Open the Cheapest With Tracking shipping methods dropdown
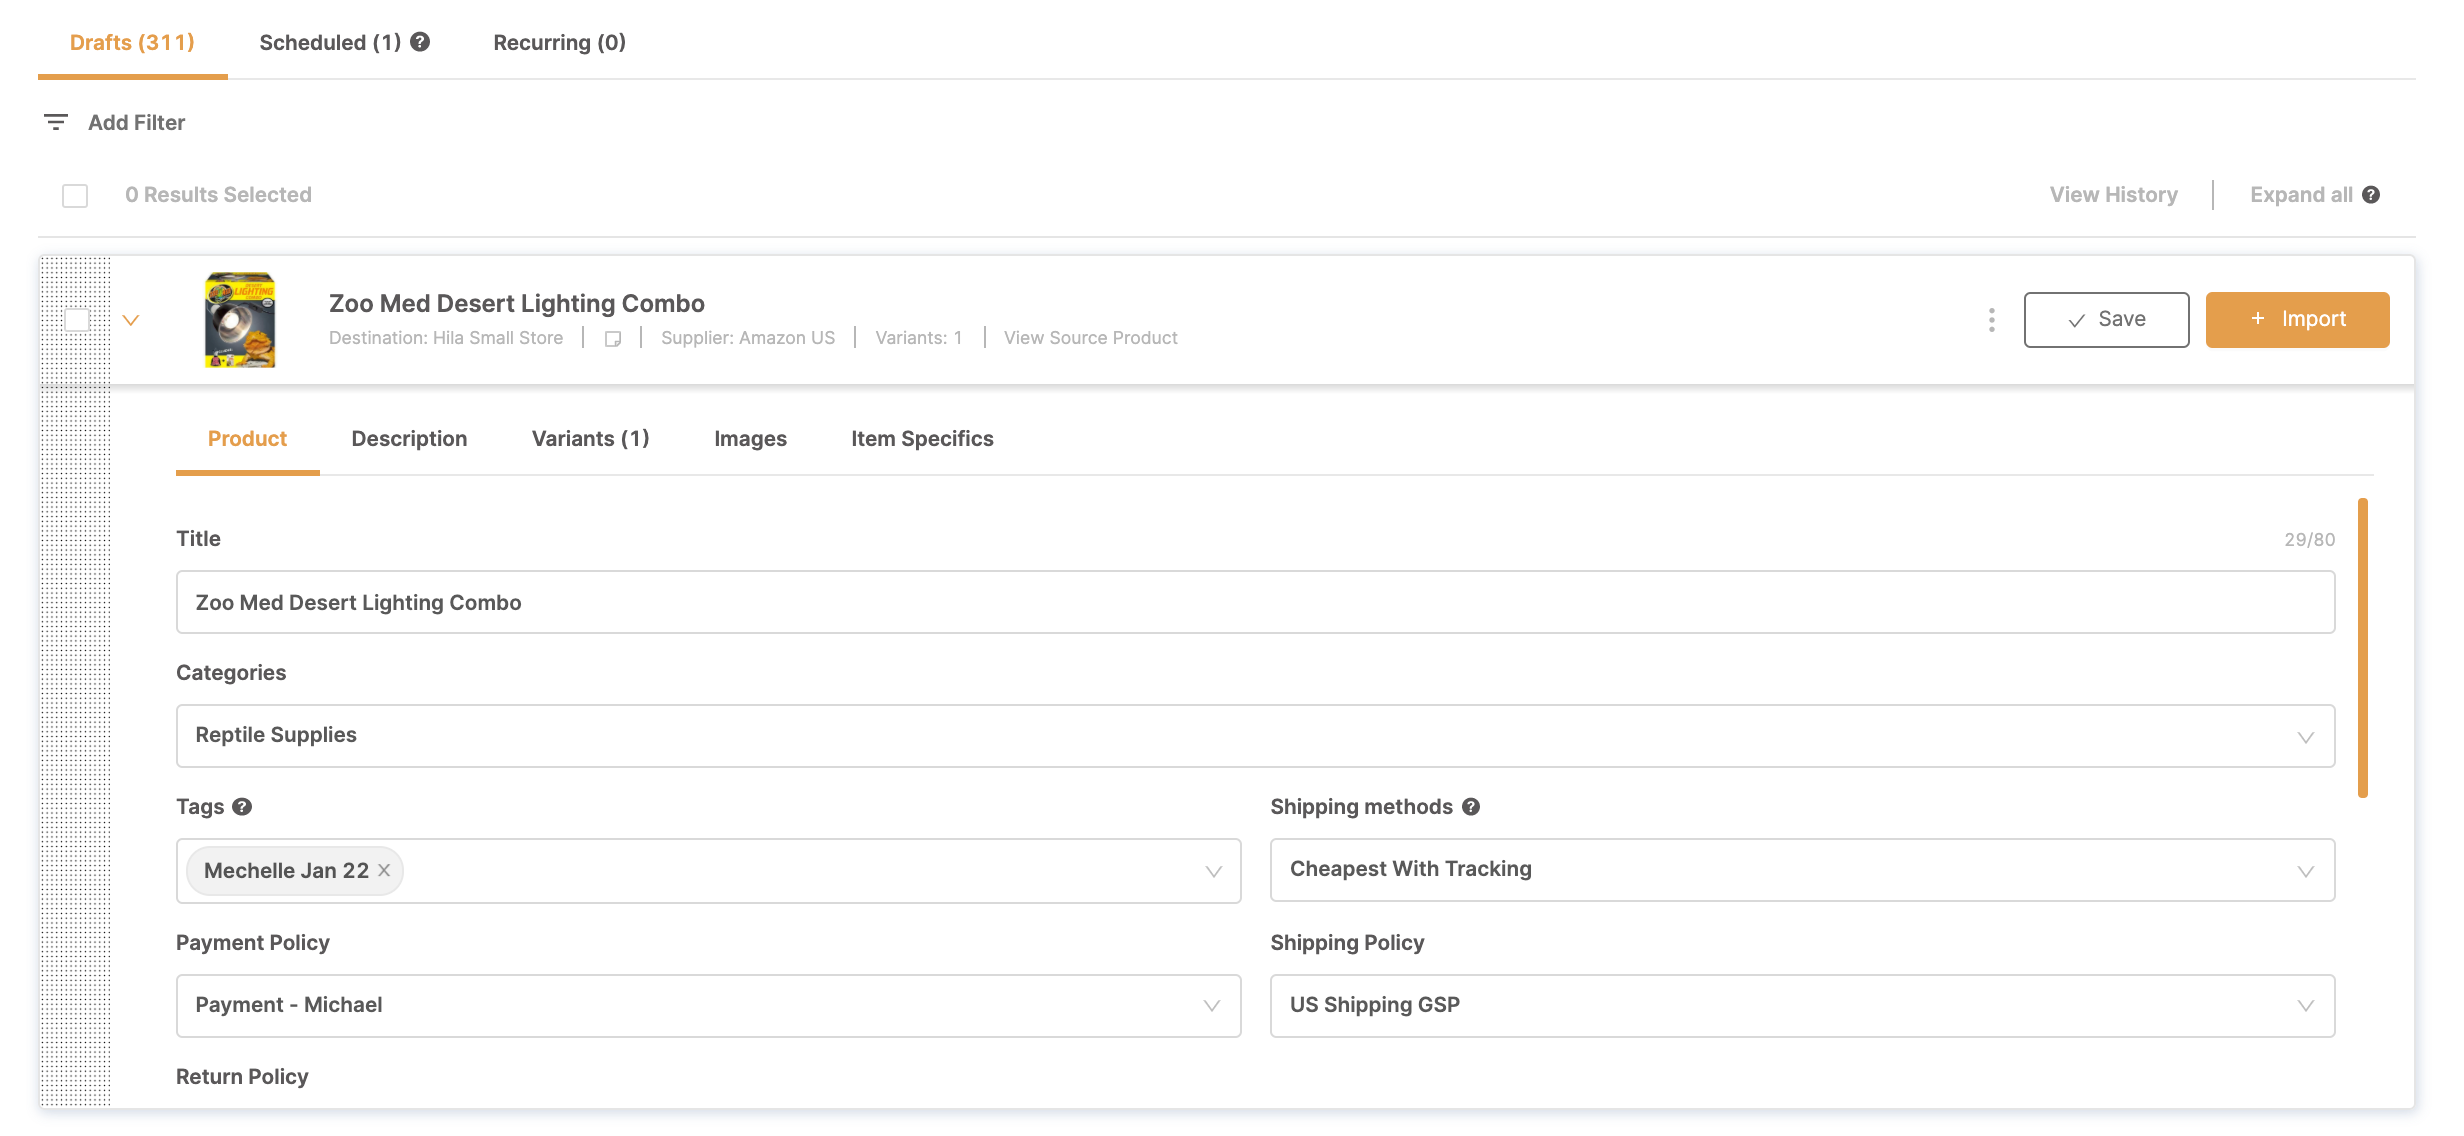 pos(1802,870)
